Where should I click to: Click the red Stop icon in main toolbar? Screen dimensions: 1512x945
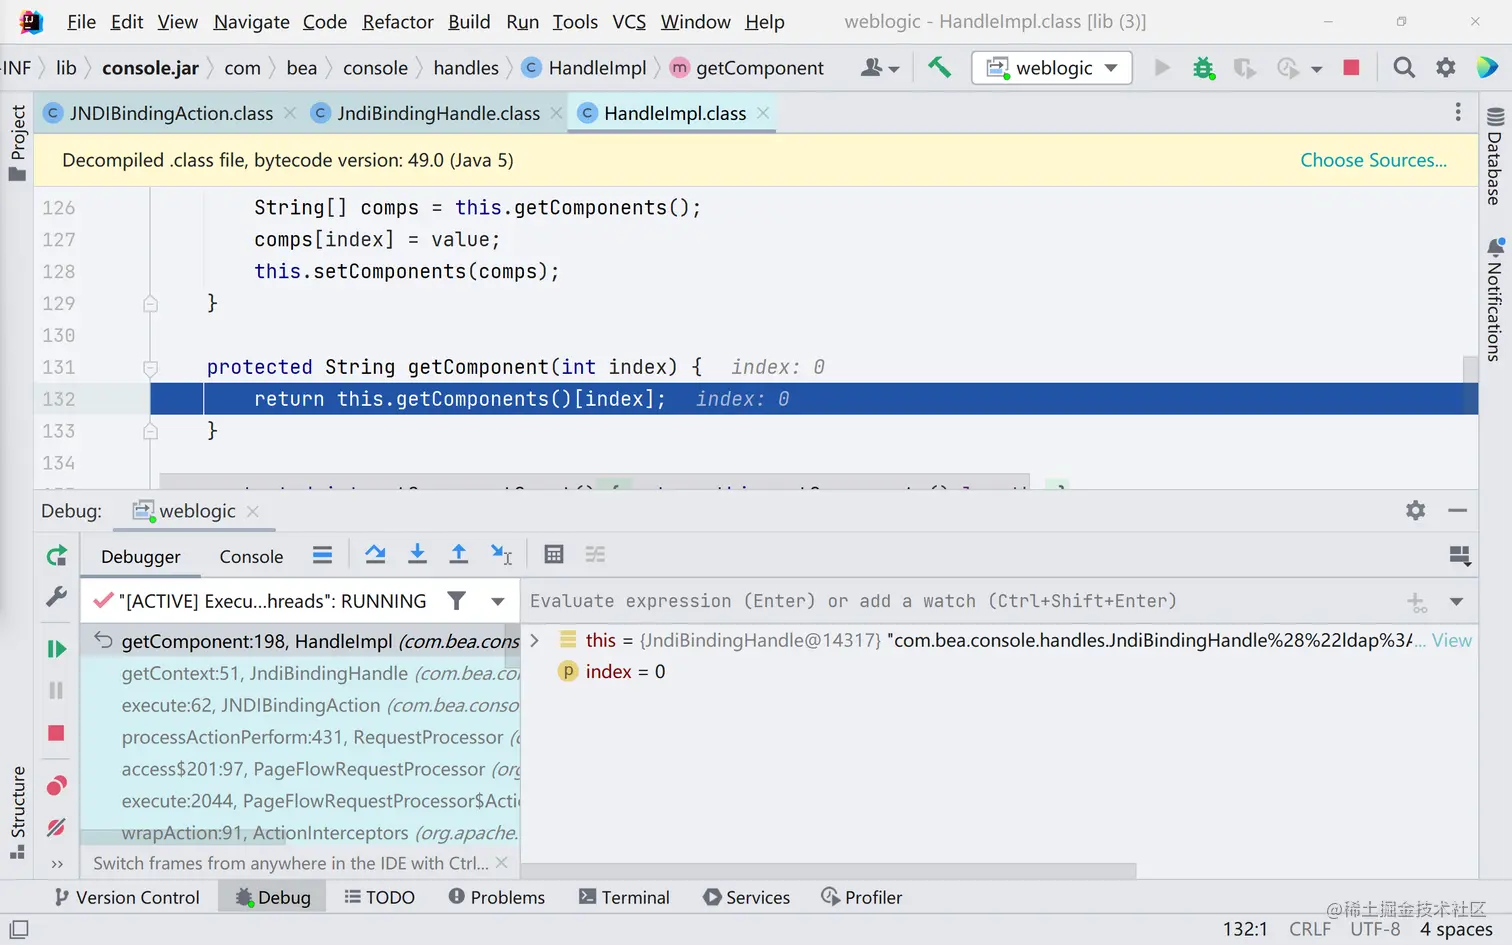(1351, 67)
